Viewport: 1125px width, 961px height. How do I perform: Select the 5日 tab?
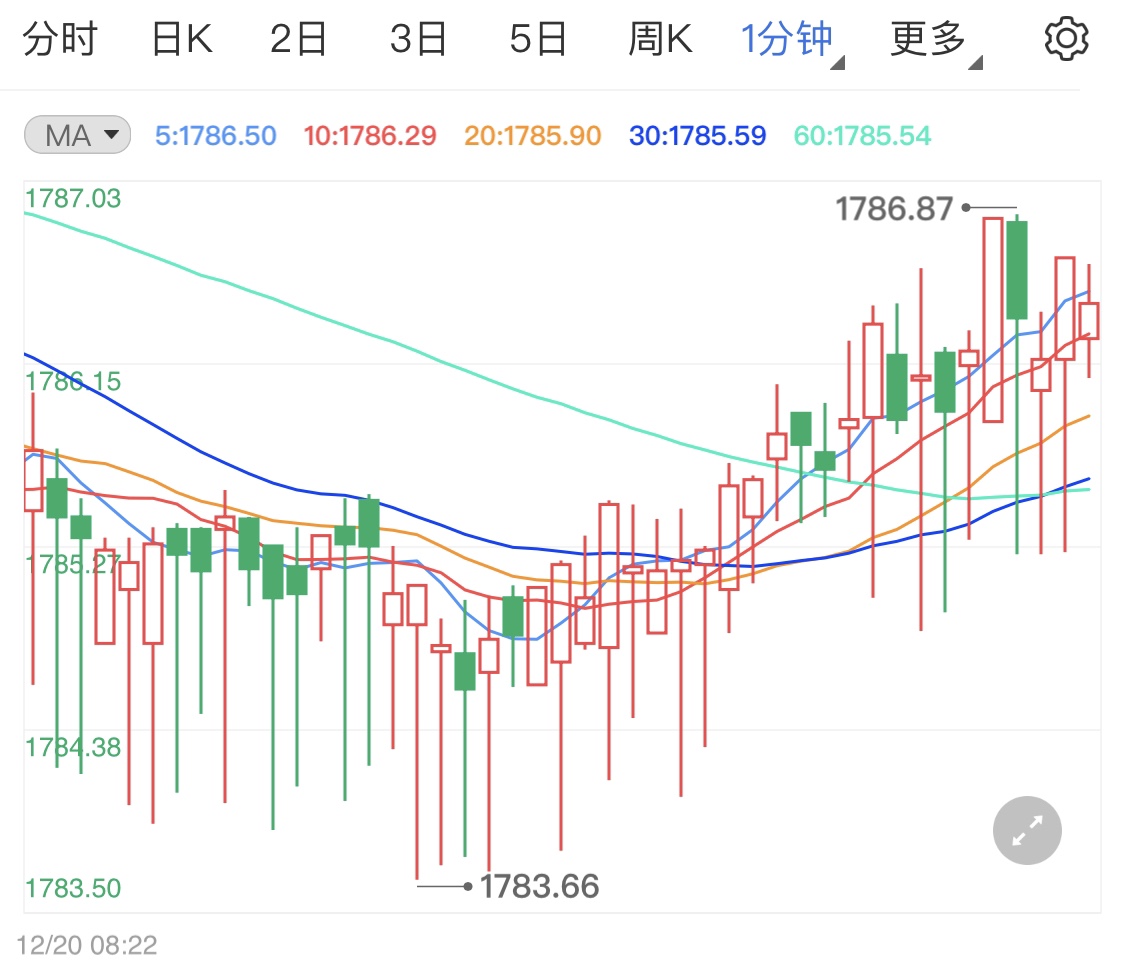(538, 39)
